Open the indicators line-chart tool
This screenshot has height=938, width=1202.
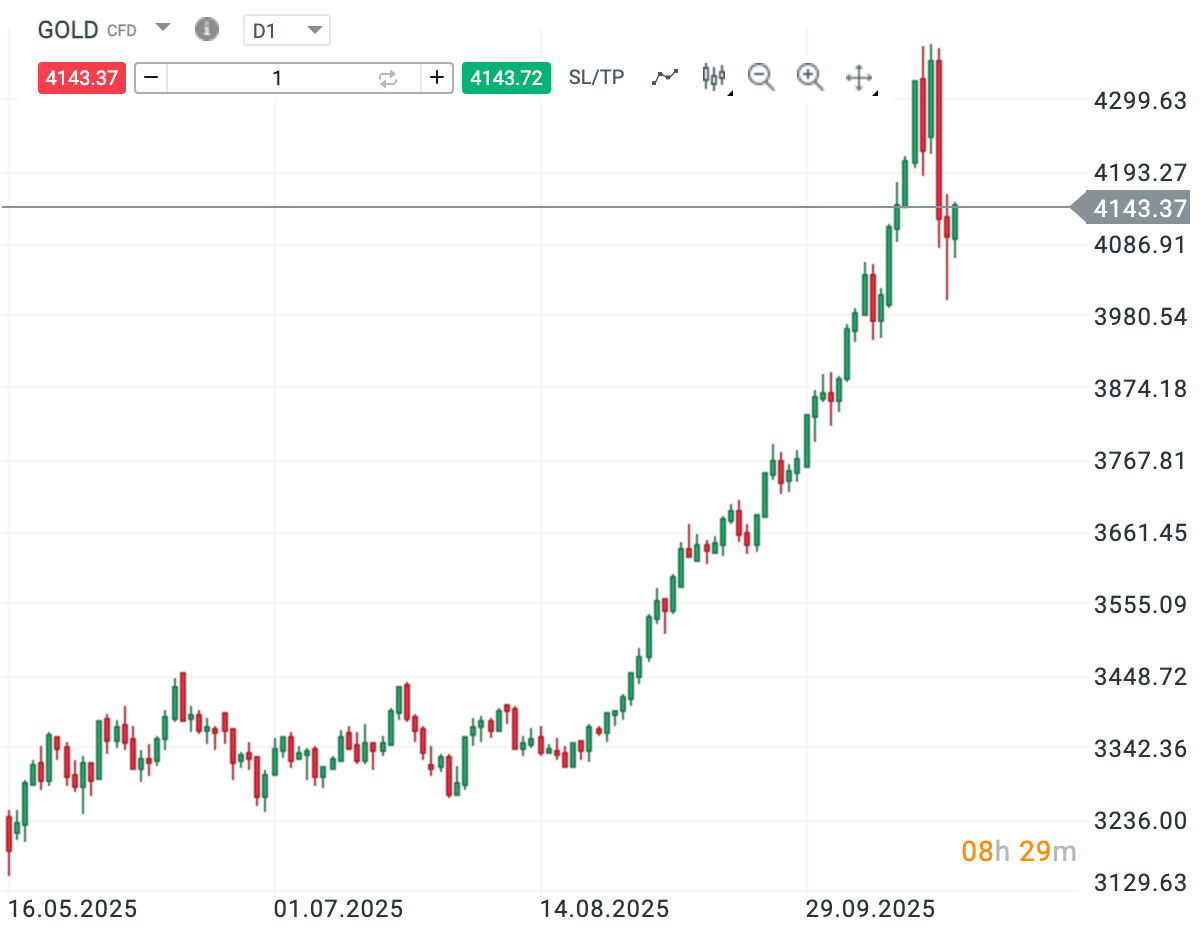(x=665, y=77)
